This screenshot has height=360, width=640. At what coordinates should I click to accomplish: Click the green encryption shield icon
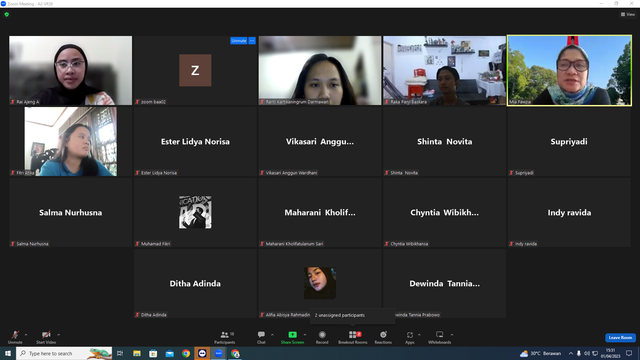tap(7, 15)
